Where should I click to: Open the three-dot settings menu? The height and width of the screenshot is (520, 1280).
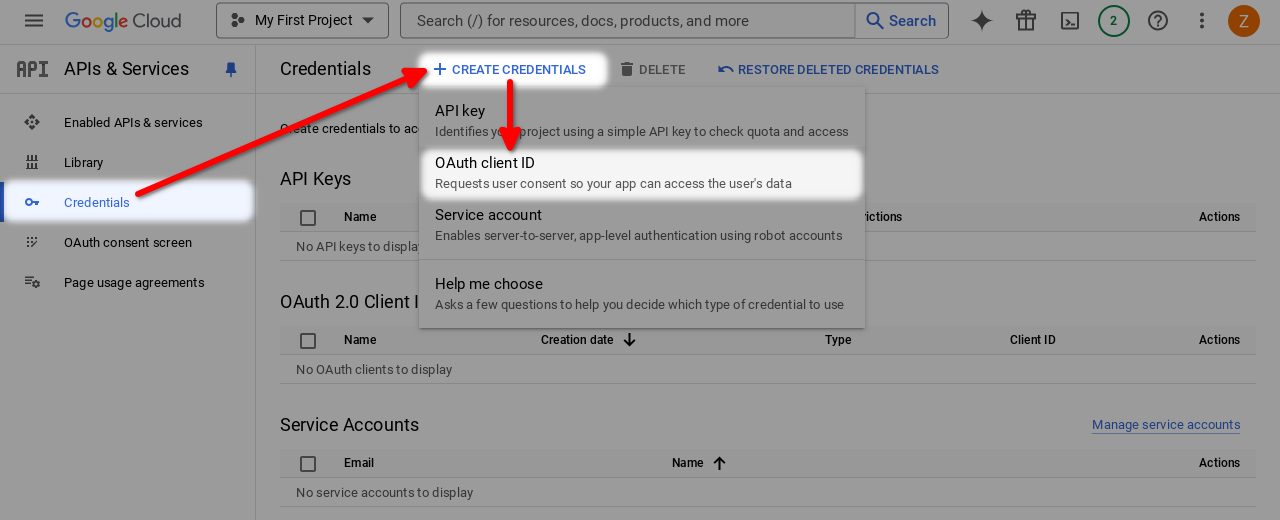click(x=1202, y=20)
